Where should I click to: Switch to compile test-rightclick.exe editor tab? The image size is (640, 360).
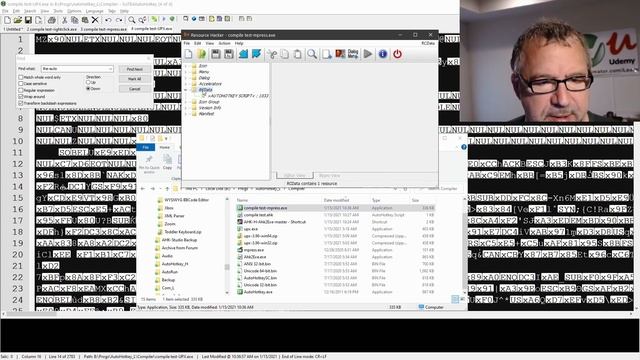[51, 29]
